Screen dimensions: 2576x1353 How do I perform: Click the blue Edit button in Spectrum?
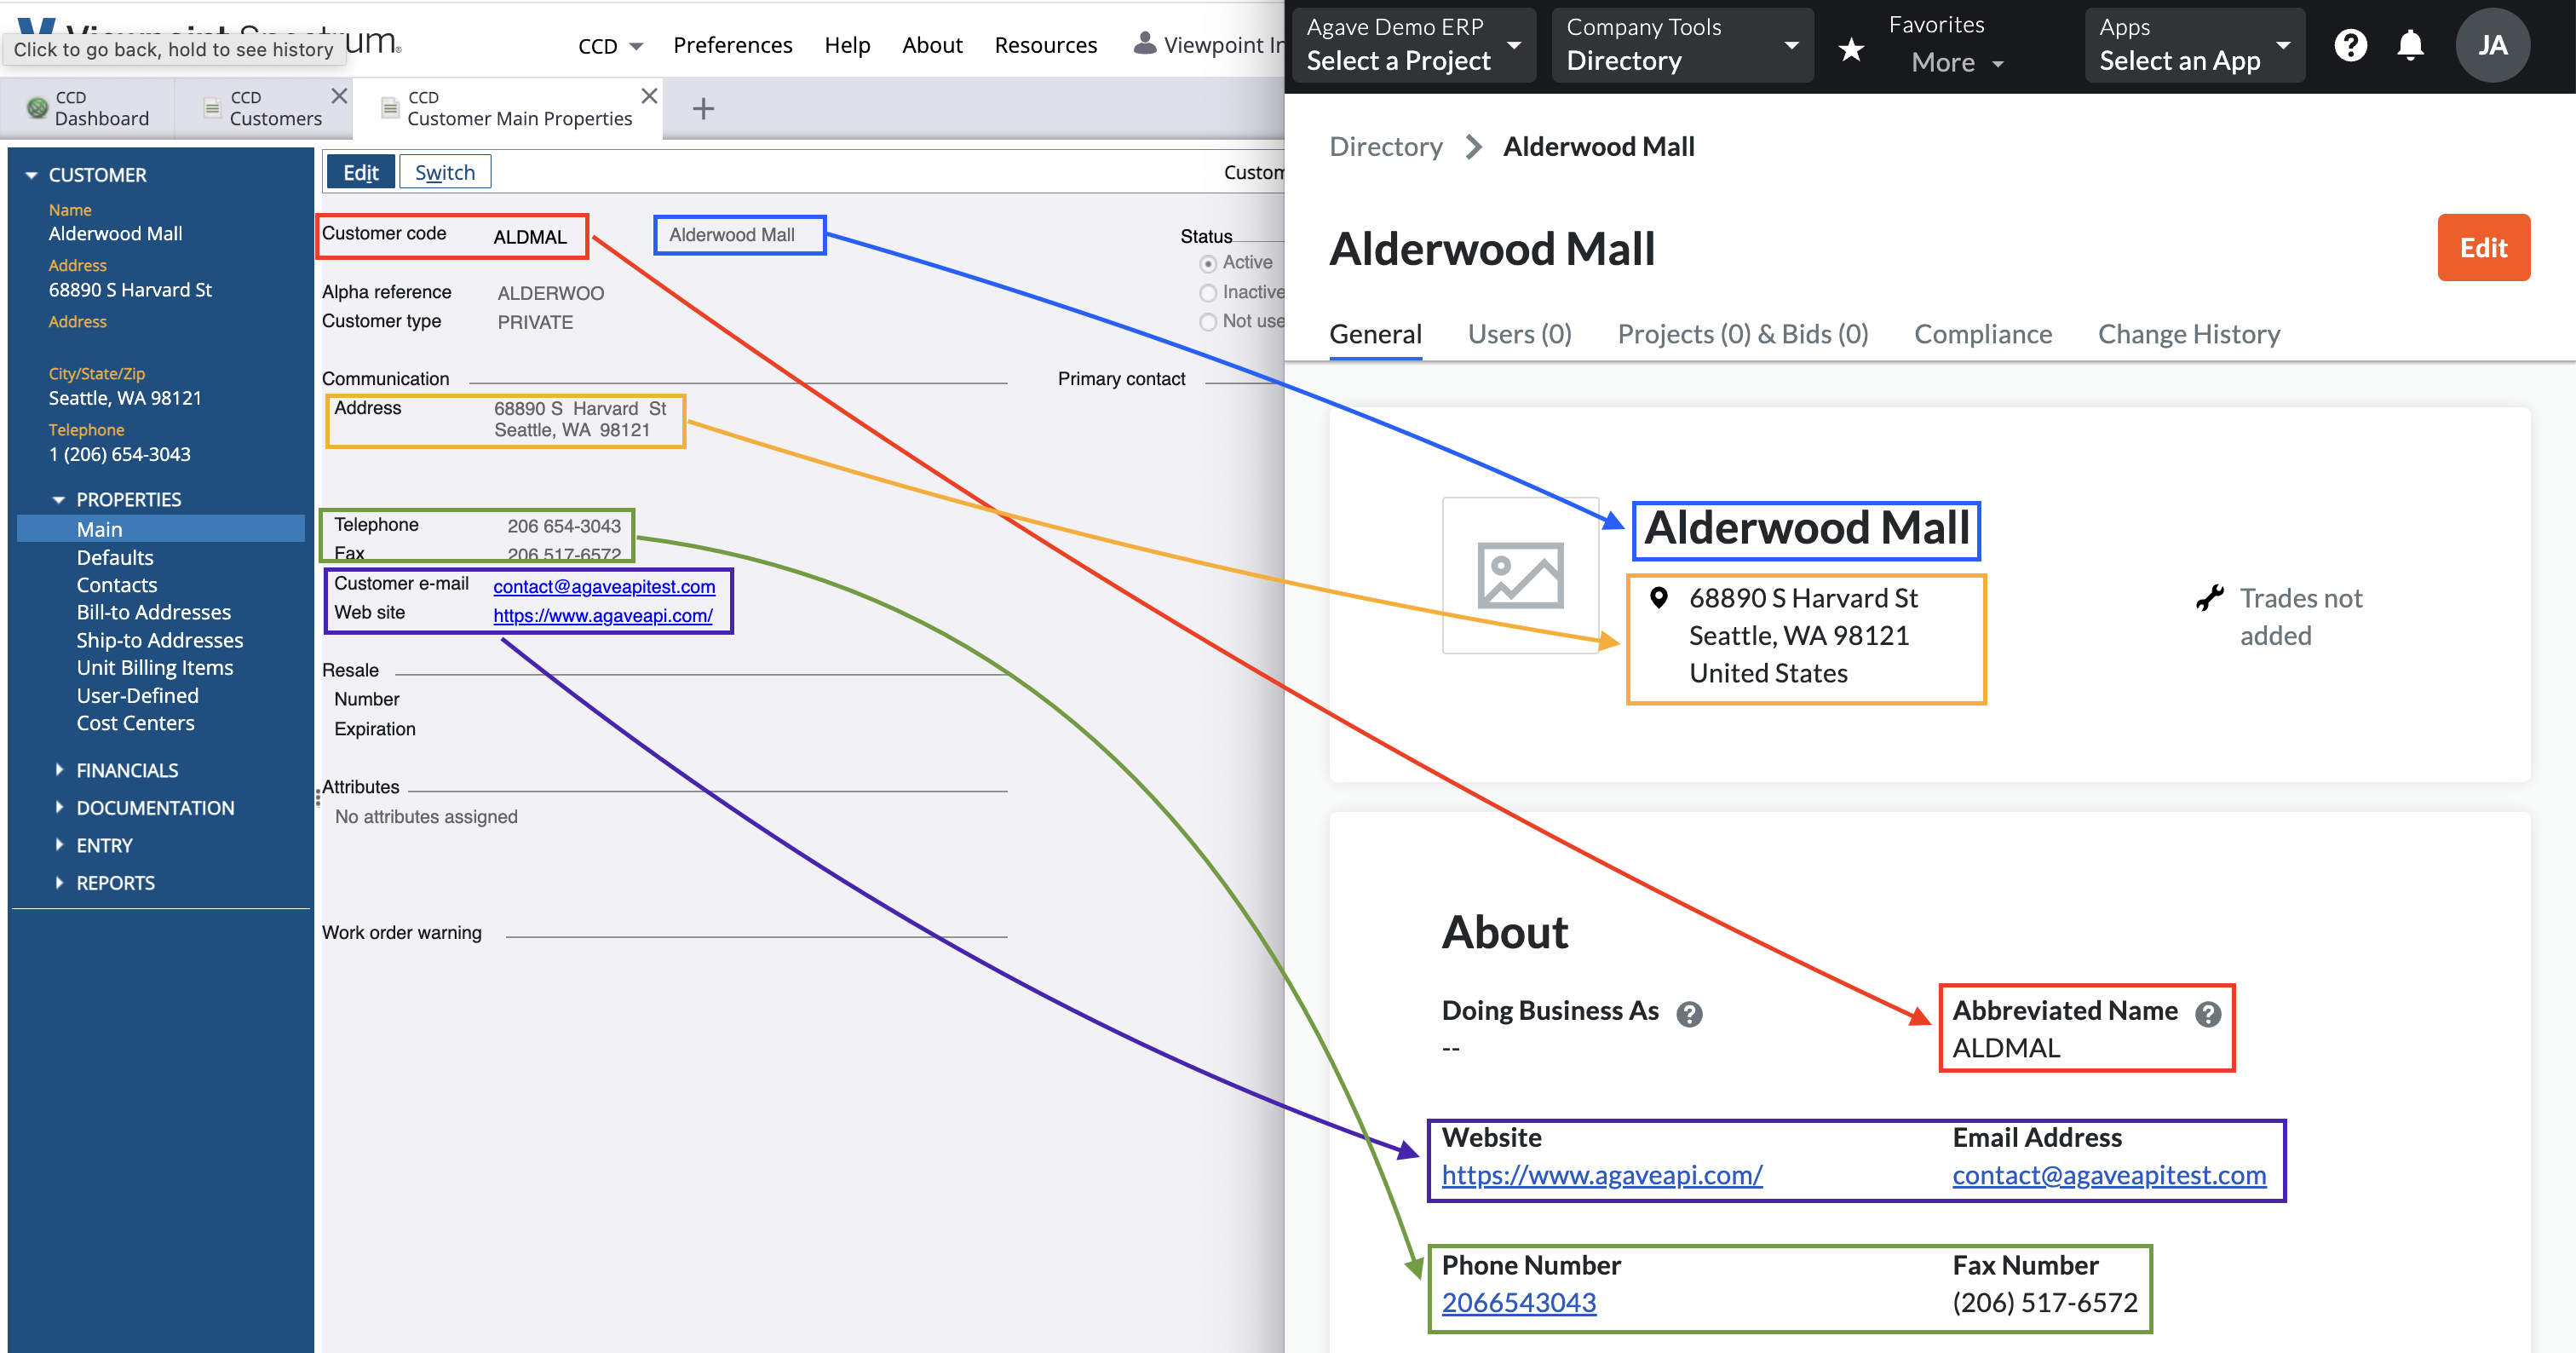pos(360,172)
